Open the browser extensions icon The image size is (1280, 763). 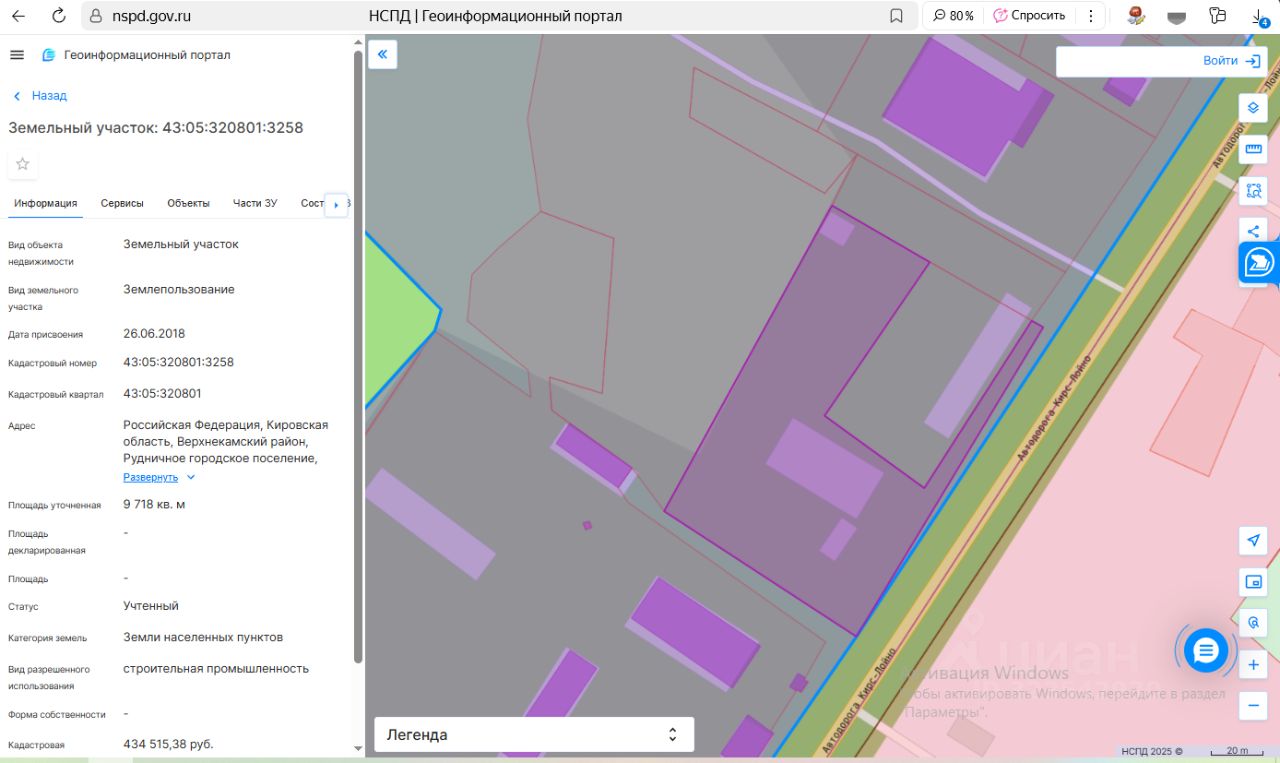[x=1217, y=16]
